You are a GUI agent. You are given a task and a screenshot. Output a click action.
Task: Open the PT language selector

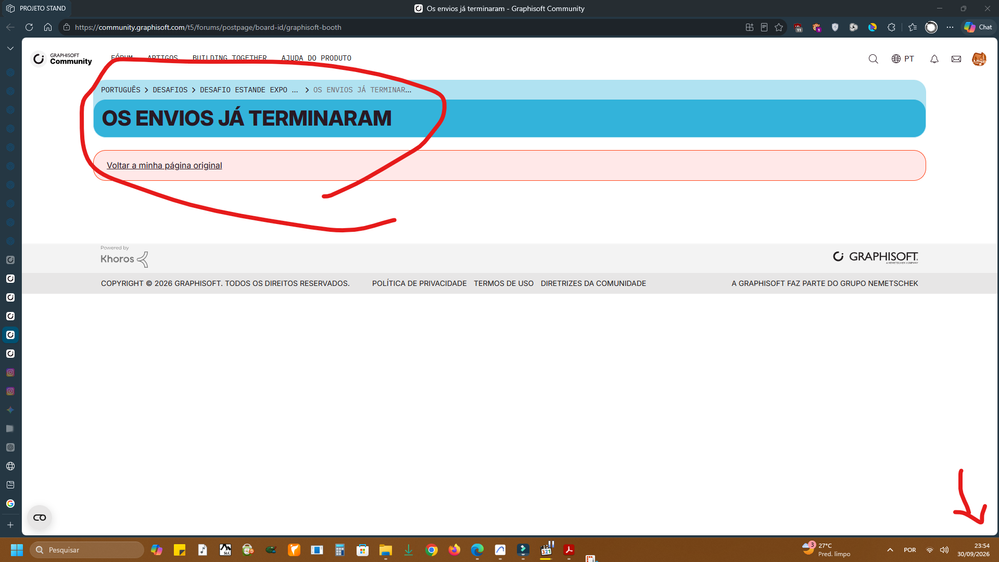[x=902, y=59]
